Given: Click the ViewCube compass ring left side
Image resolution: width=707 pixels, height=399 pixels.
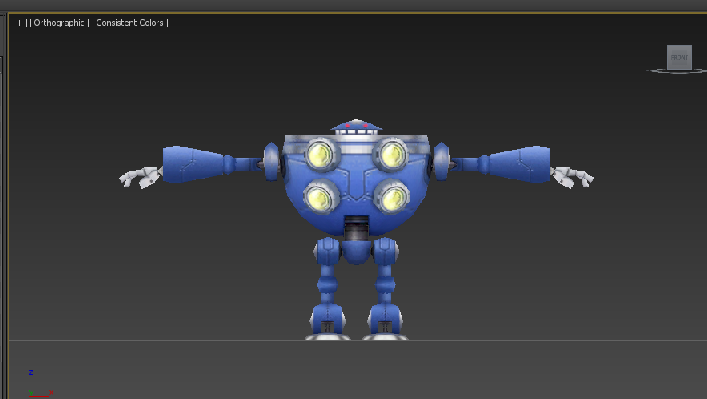Looking at the screenshot, I should click(x=656, y=71).
